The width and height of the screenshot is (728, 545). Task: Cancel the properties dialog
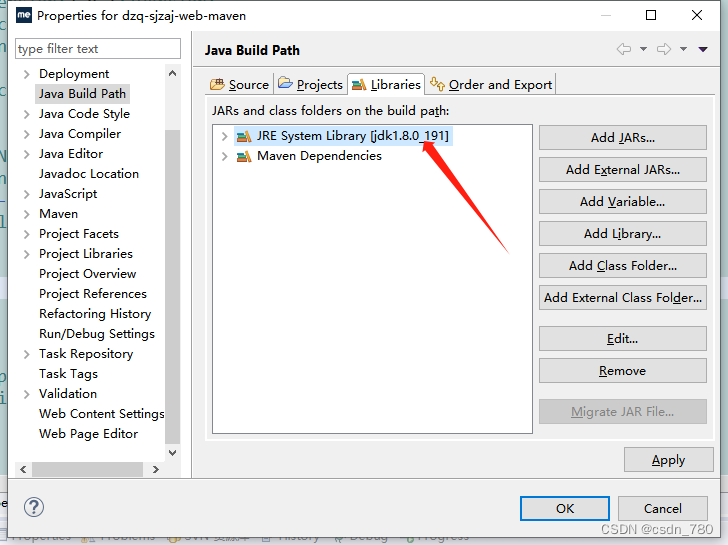663,508
